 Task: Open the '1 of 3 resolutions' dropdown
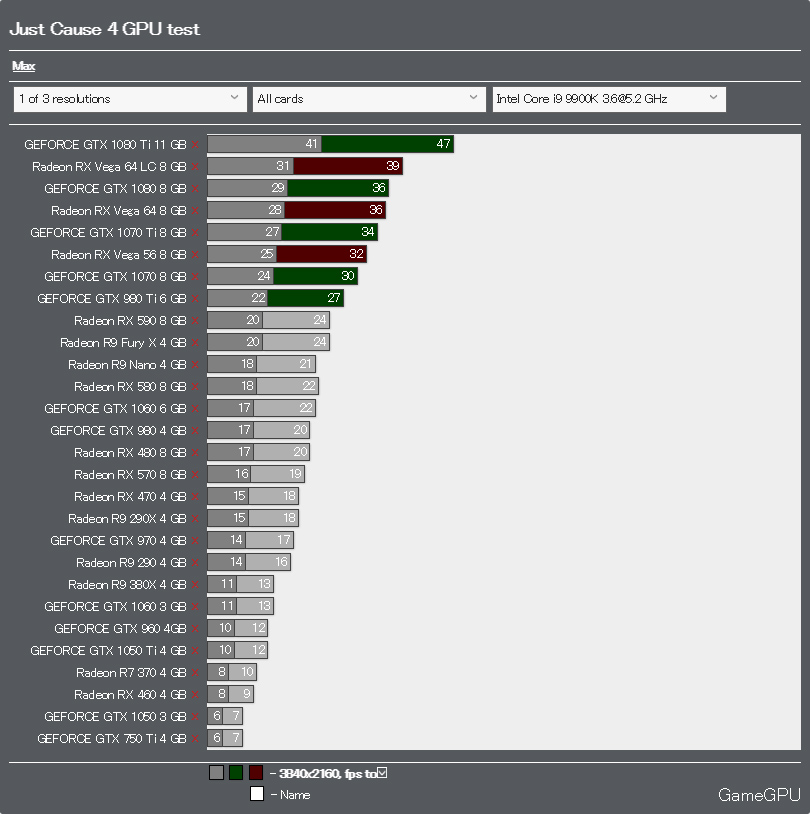click(x=129, y=99)
